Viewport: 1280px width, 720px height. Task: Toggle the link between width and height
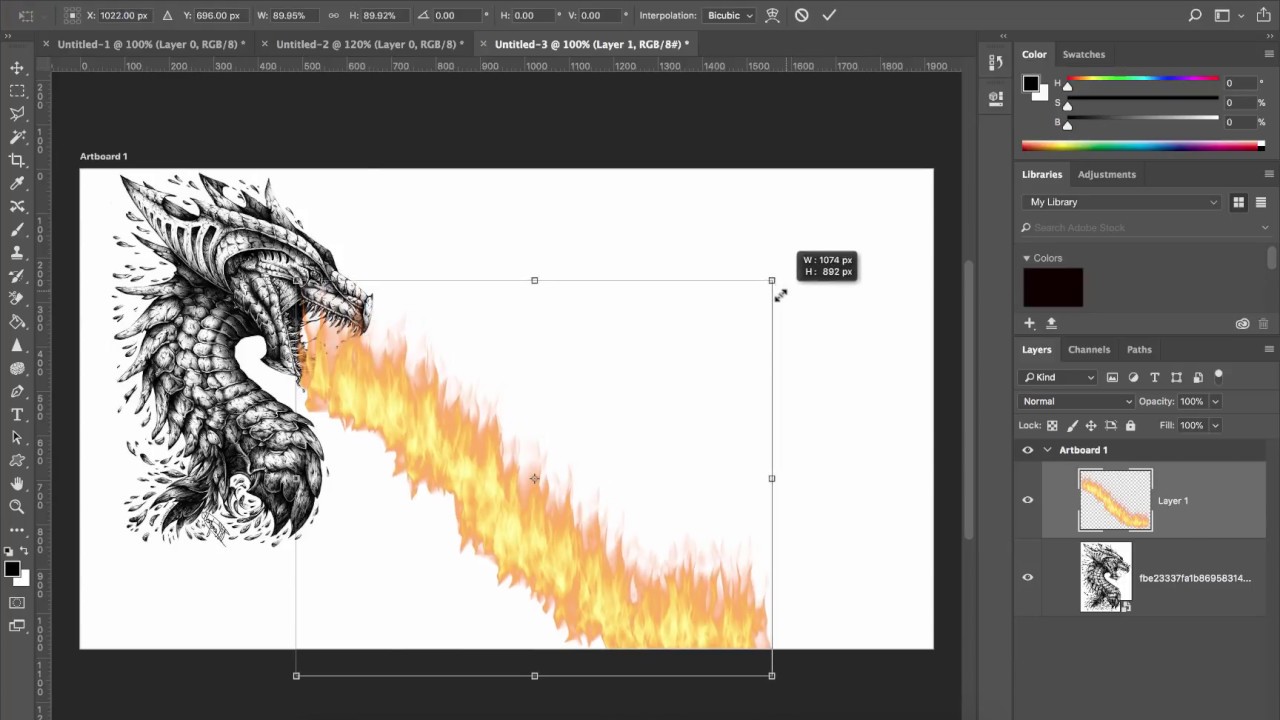(333, 15)
